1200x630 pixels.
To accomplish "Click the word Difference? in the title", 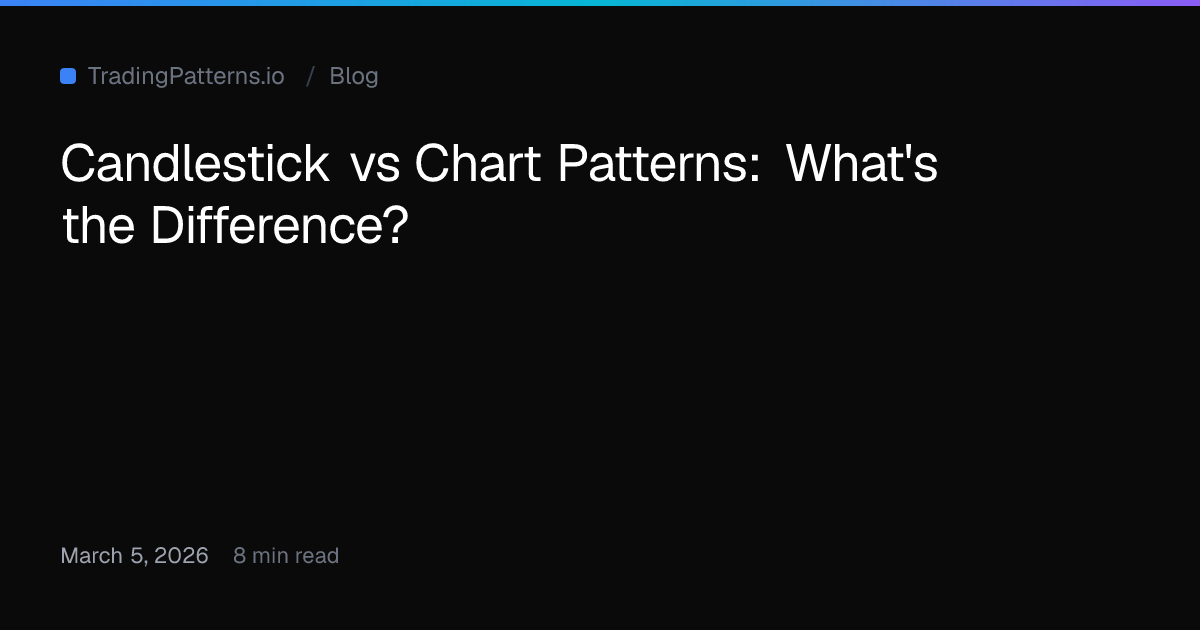I will [x=280, y=226].
